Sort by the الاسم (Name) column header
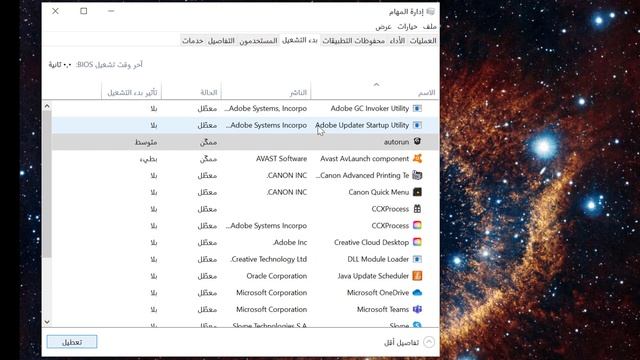The width and height of the screenshot is (640, 360). [427, 93]
